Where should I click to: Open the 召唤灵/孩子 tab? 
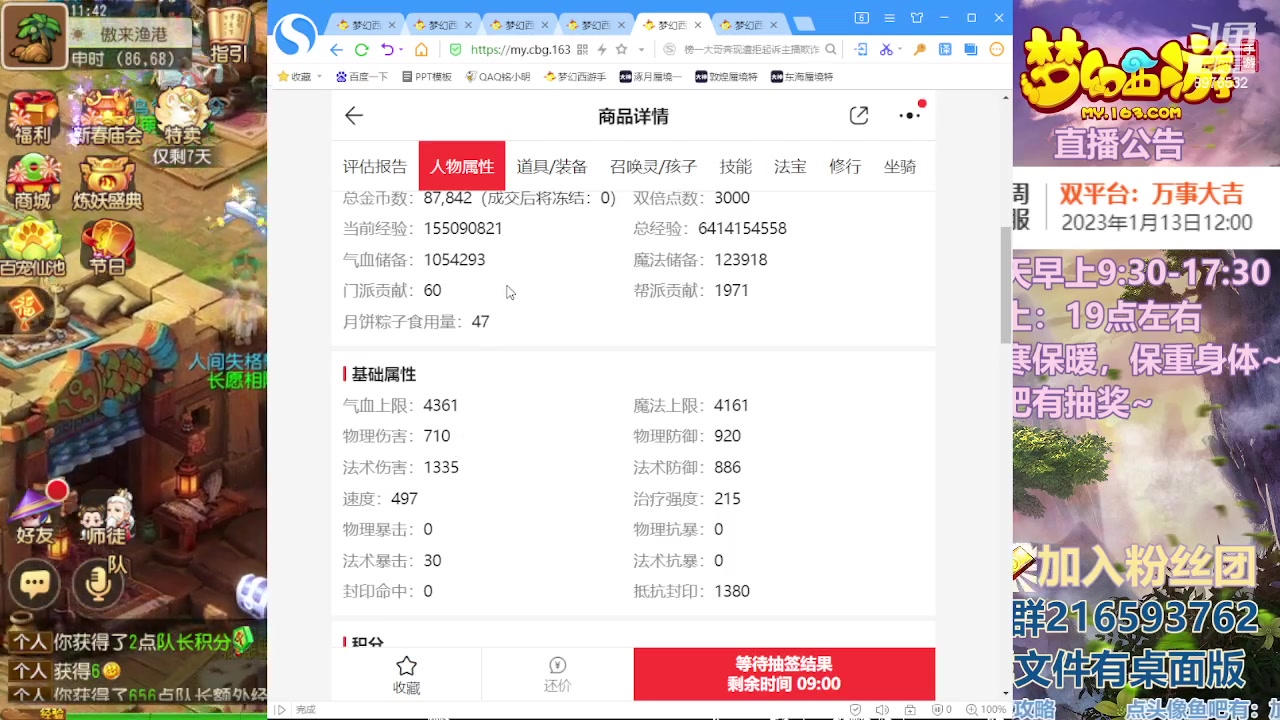tap(653, 167)
